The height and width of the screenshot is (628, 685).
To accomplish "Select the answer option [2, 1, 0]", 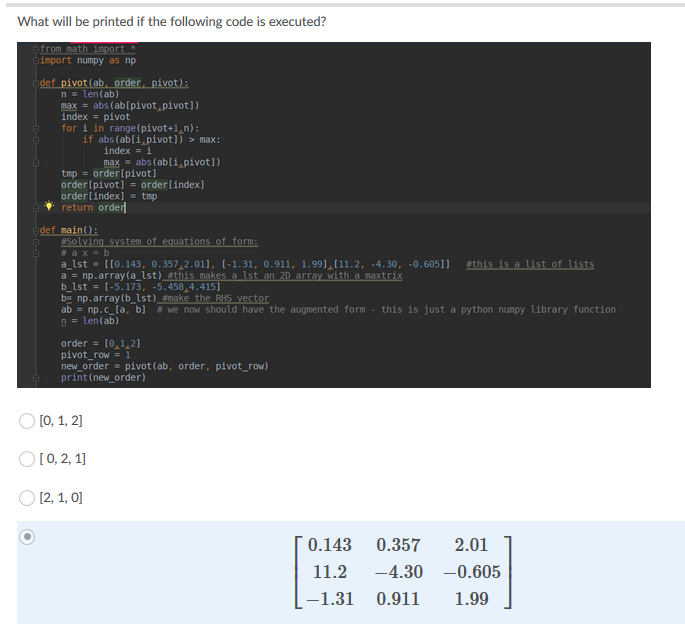I will (27, 498).
